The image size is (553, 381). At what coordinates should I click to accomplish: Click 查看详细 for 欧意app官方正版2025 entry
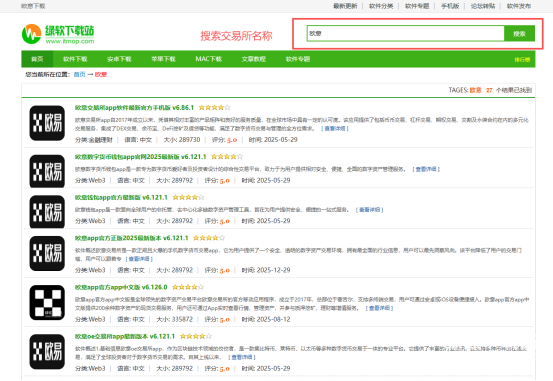point(139,259)
